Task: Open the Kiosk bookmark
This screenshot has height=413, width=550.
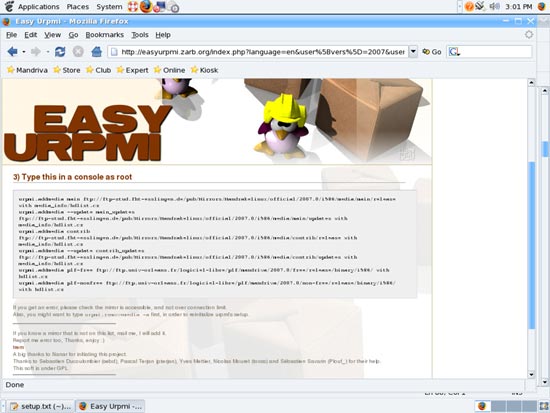Action: pos(204,70)
